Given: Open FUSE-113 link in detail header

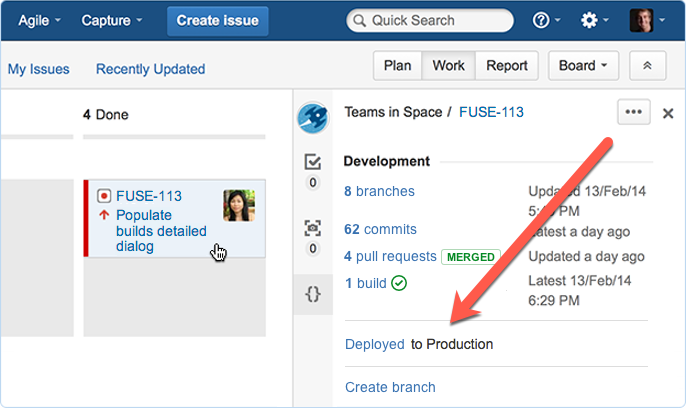Looking at the screenshot, I should coord(491,112).
